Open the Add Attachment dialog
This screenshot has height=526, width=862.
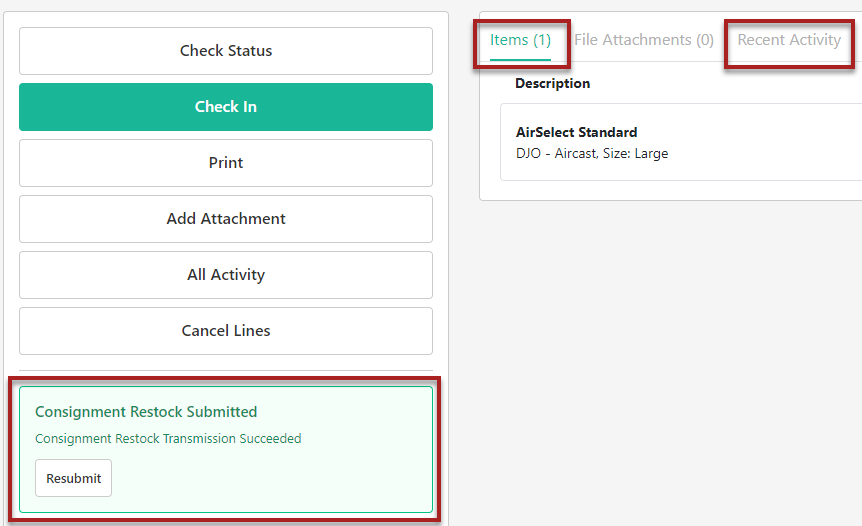click(x=226, y=219)
